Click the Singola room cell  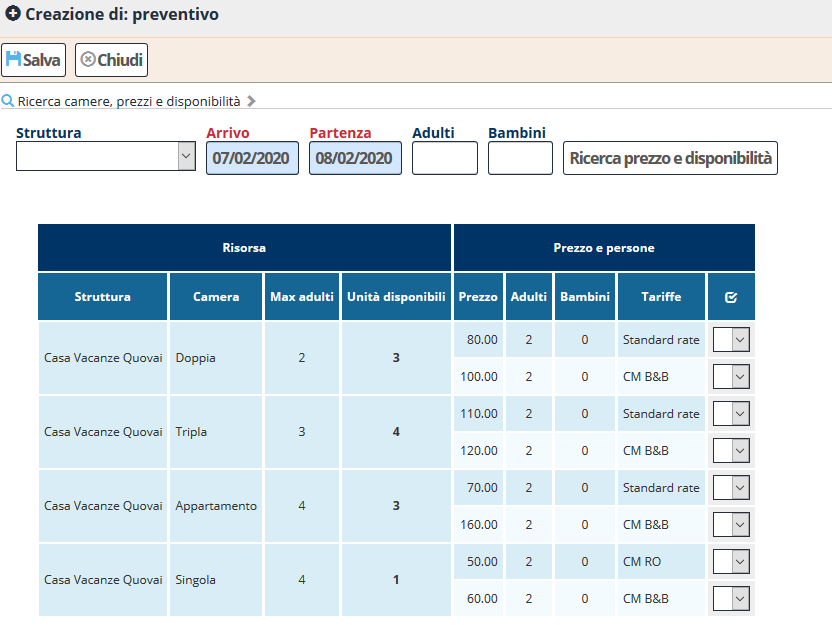pyautogui.click(x=216, y=580)
